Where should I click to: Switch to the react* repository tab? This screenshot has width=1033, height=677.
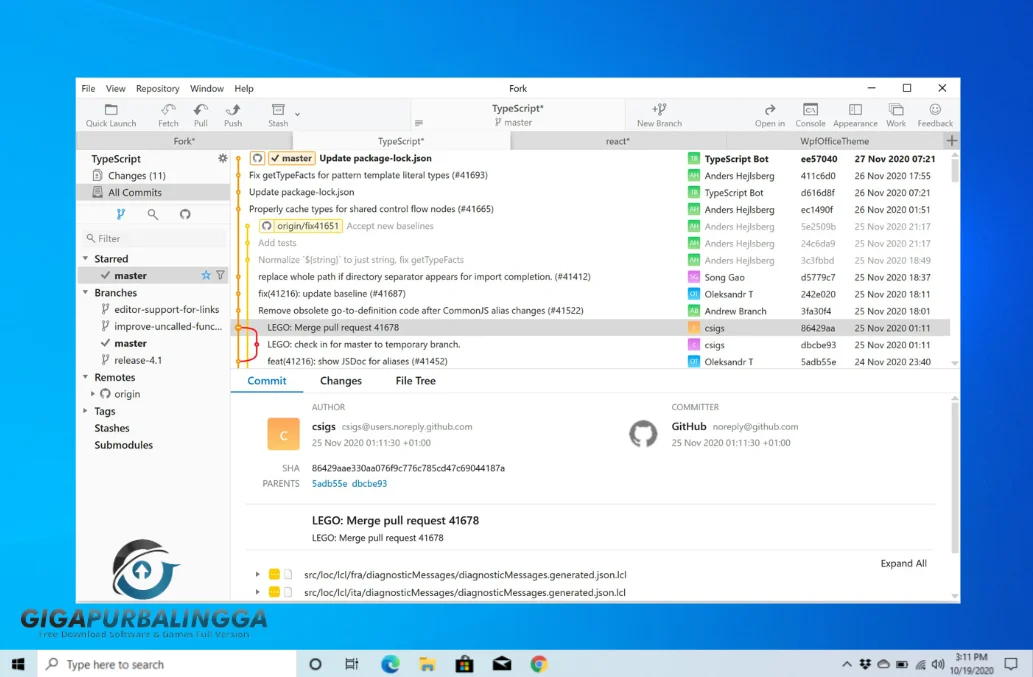click(x=618, y=141)
